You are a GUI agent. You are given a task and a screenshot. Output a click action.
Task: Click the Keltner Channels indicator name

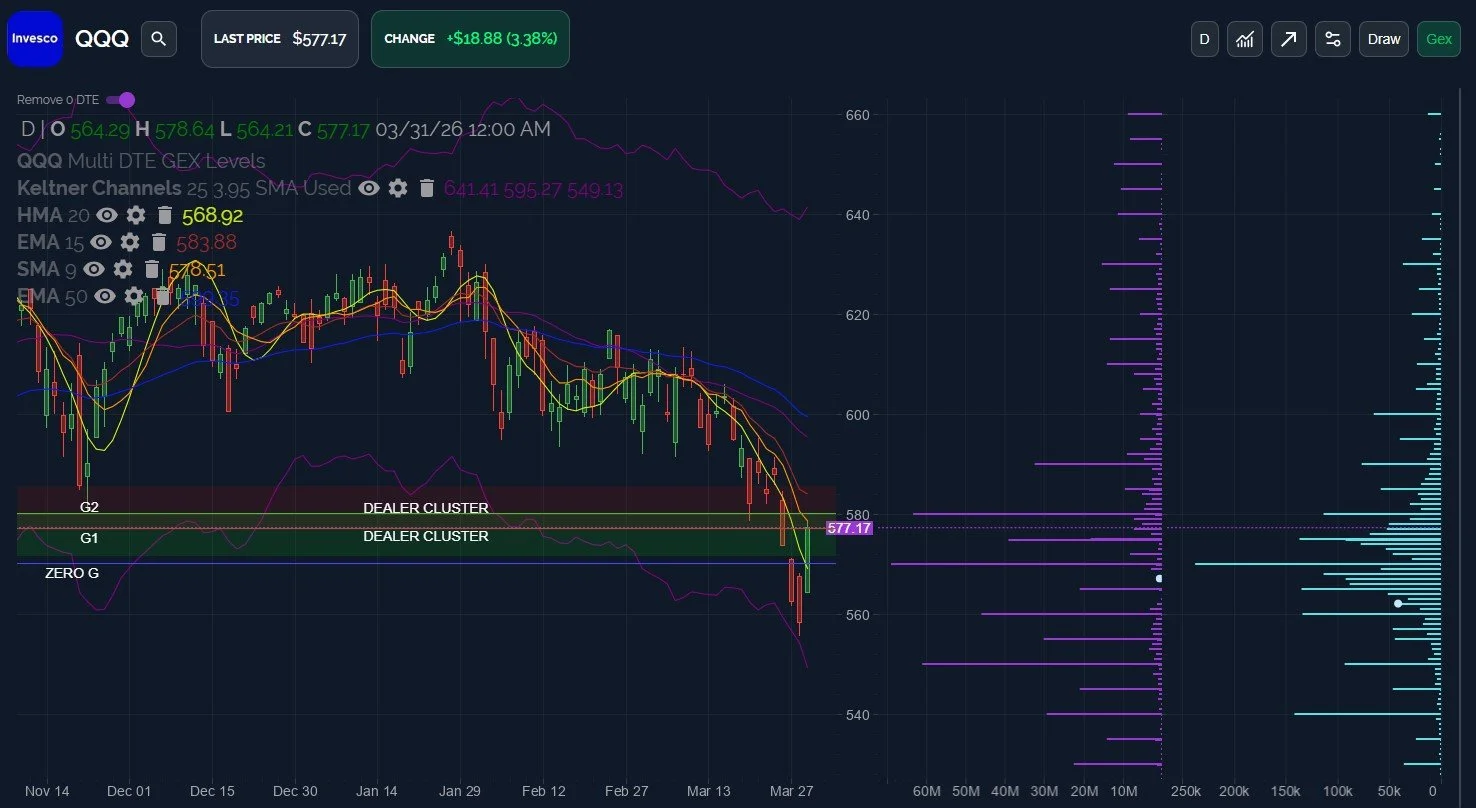point(99,188)
